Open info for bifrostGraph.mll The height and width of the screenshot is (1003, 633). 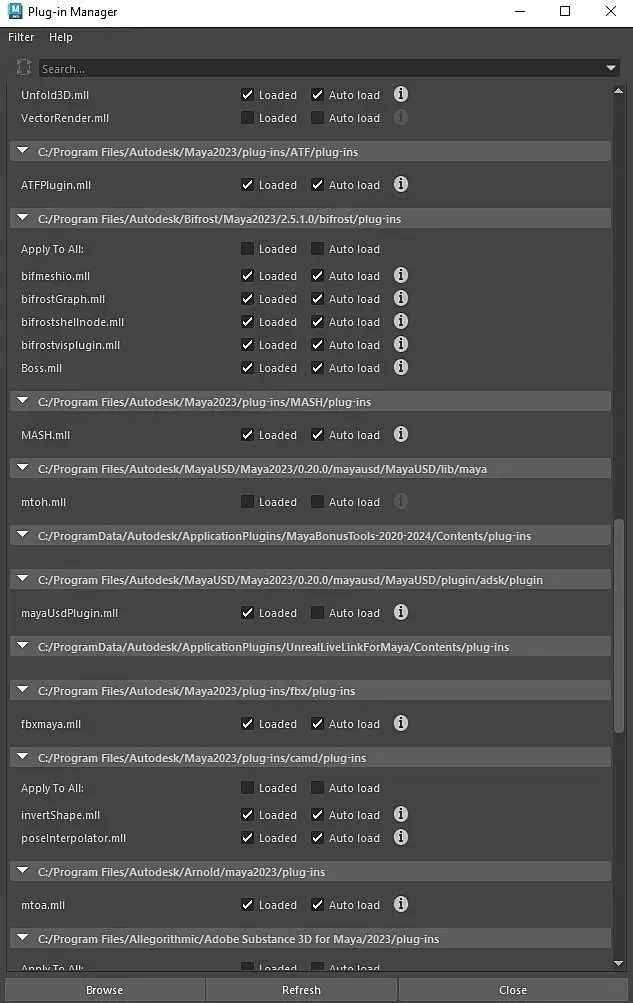tap(400, 299)
